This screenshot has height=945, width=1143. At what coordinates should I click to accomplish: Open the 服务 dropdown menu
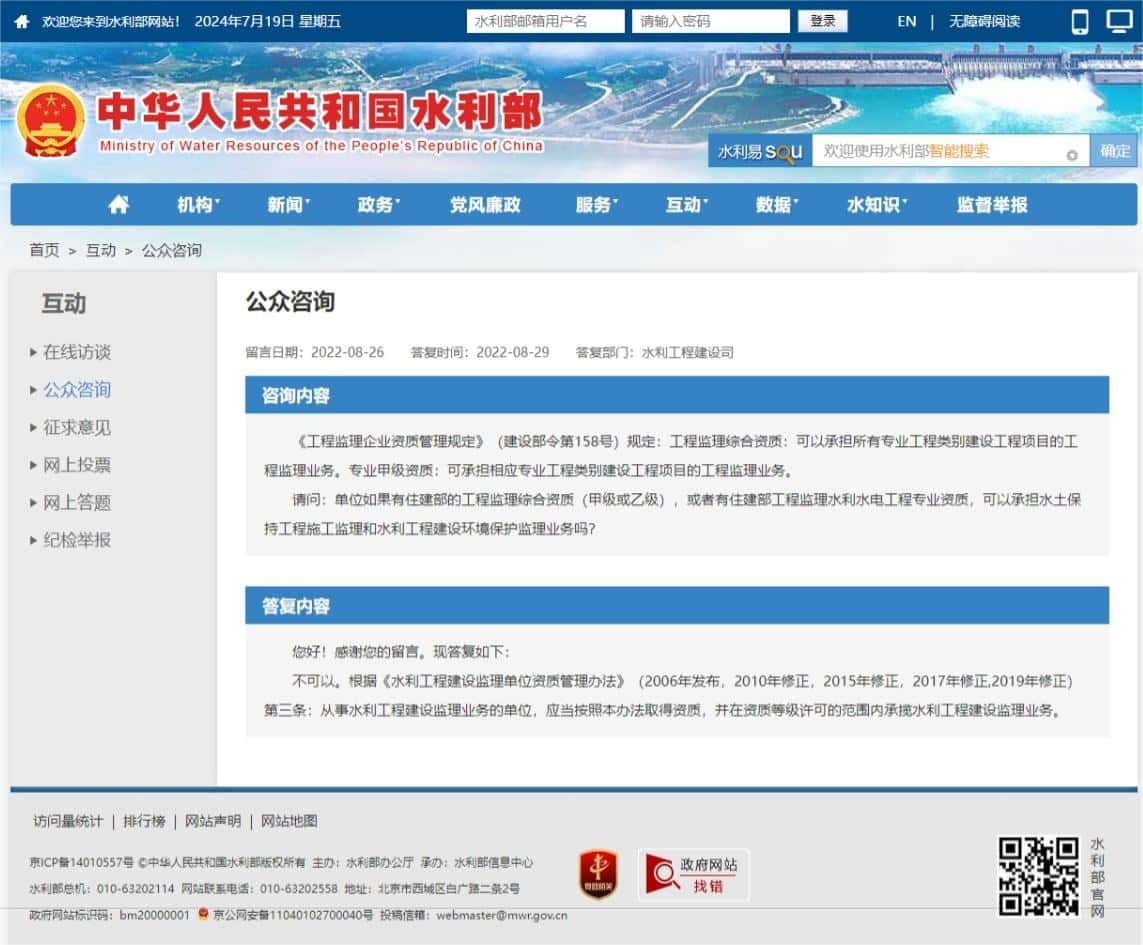(x=596, y=205)
